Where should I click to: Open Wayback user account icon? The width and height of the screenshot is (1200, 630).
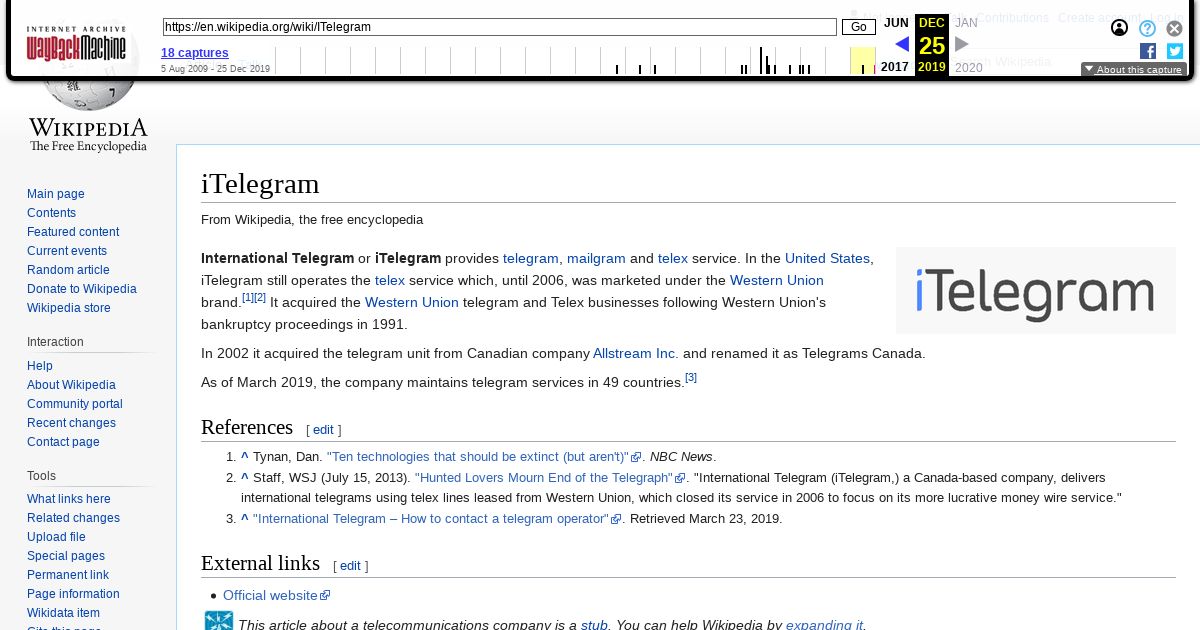1119,28
